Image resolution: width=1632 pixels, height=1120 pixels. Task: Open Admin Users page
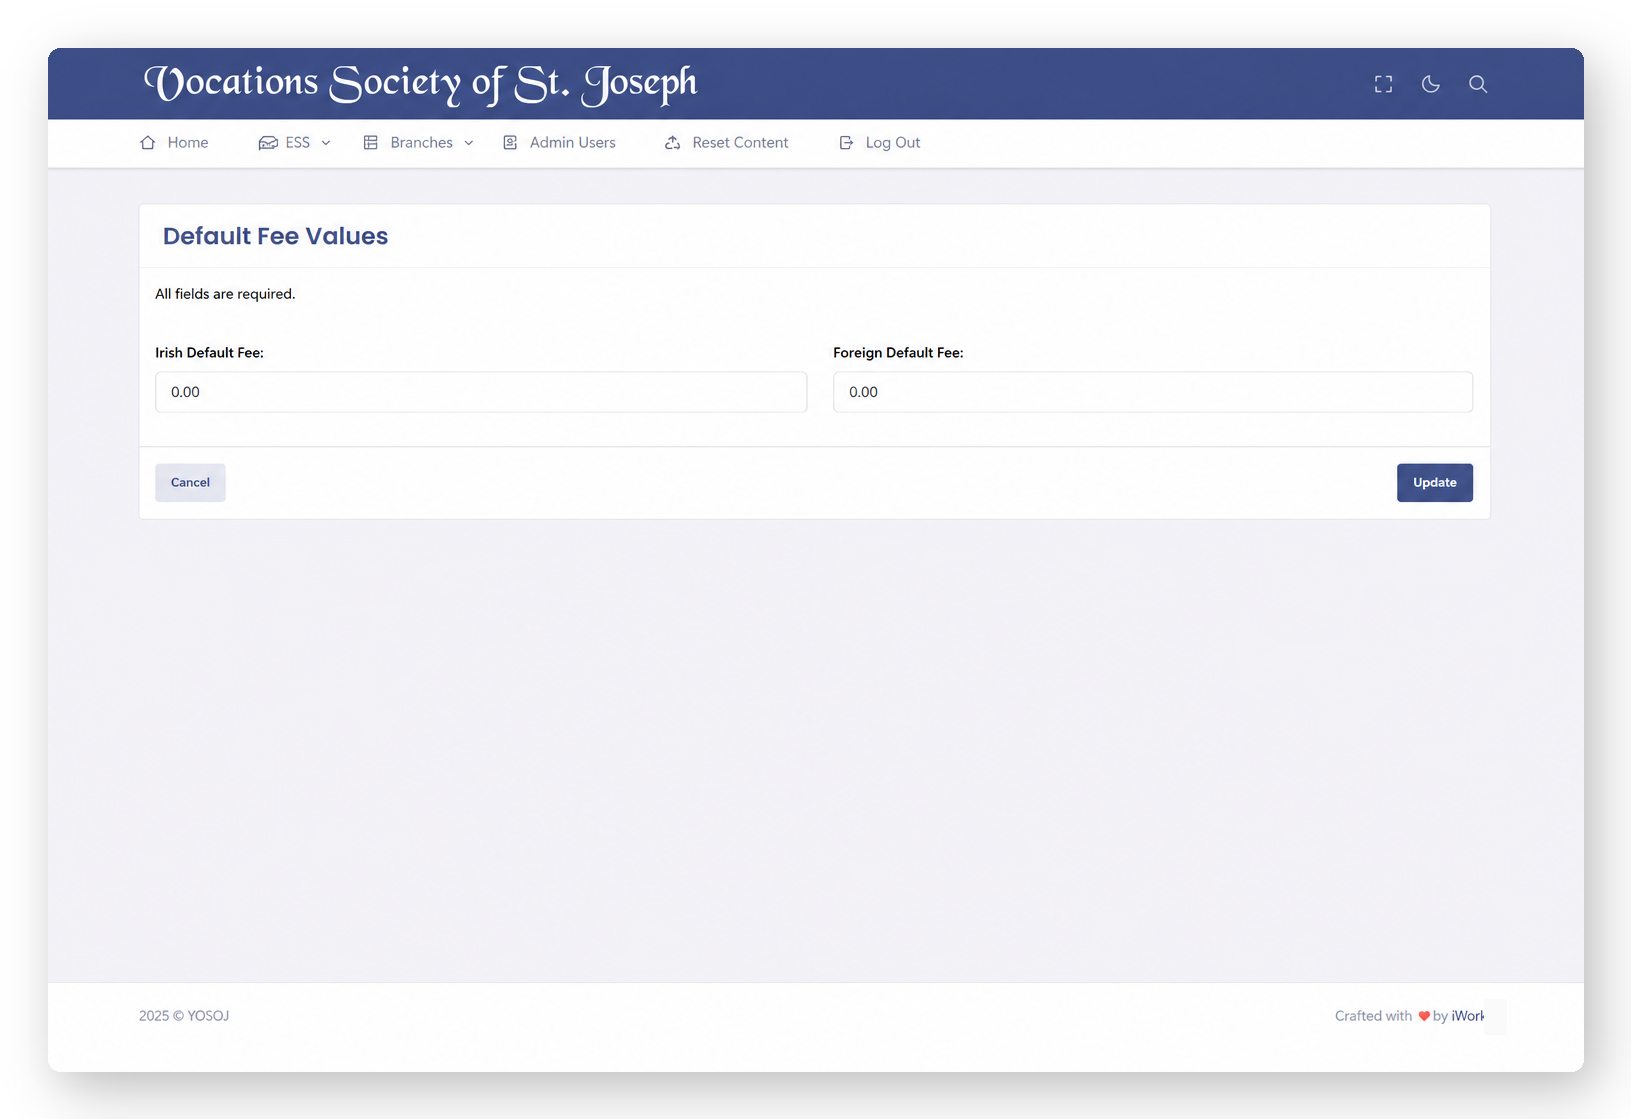(x=559, y=143)
